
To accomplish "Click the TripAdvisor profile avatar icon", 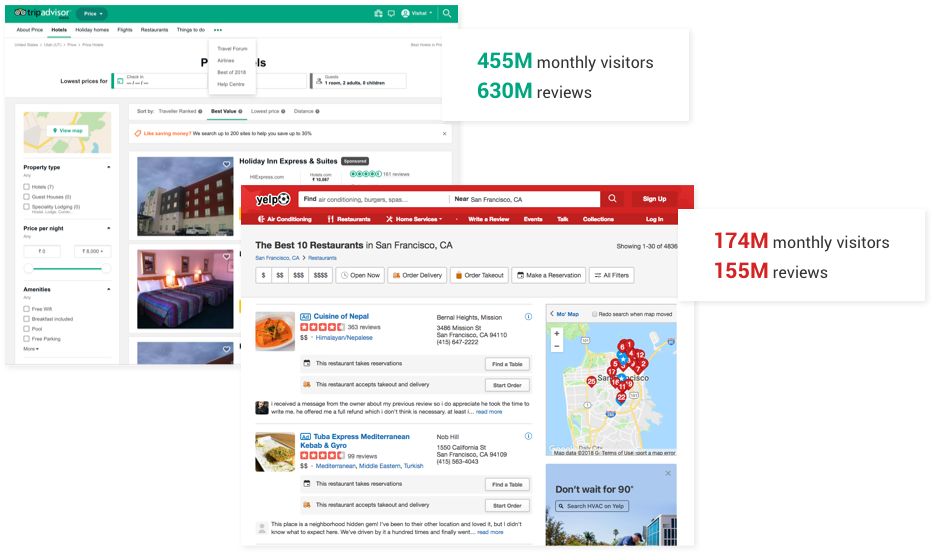I will click(405, 13).
